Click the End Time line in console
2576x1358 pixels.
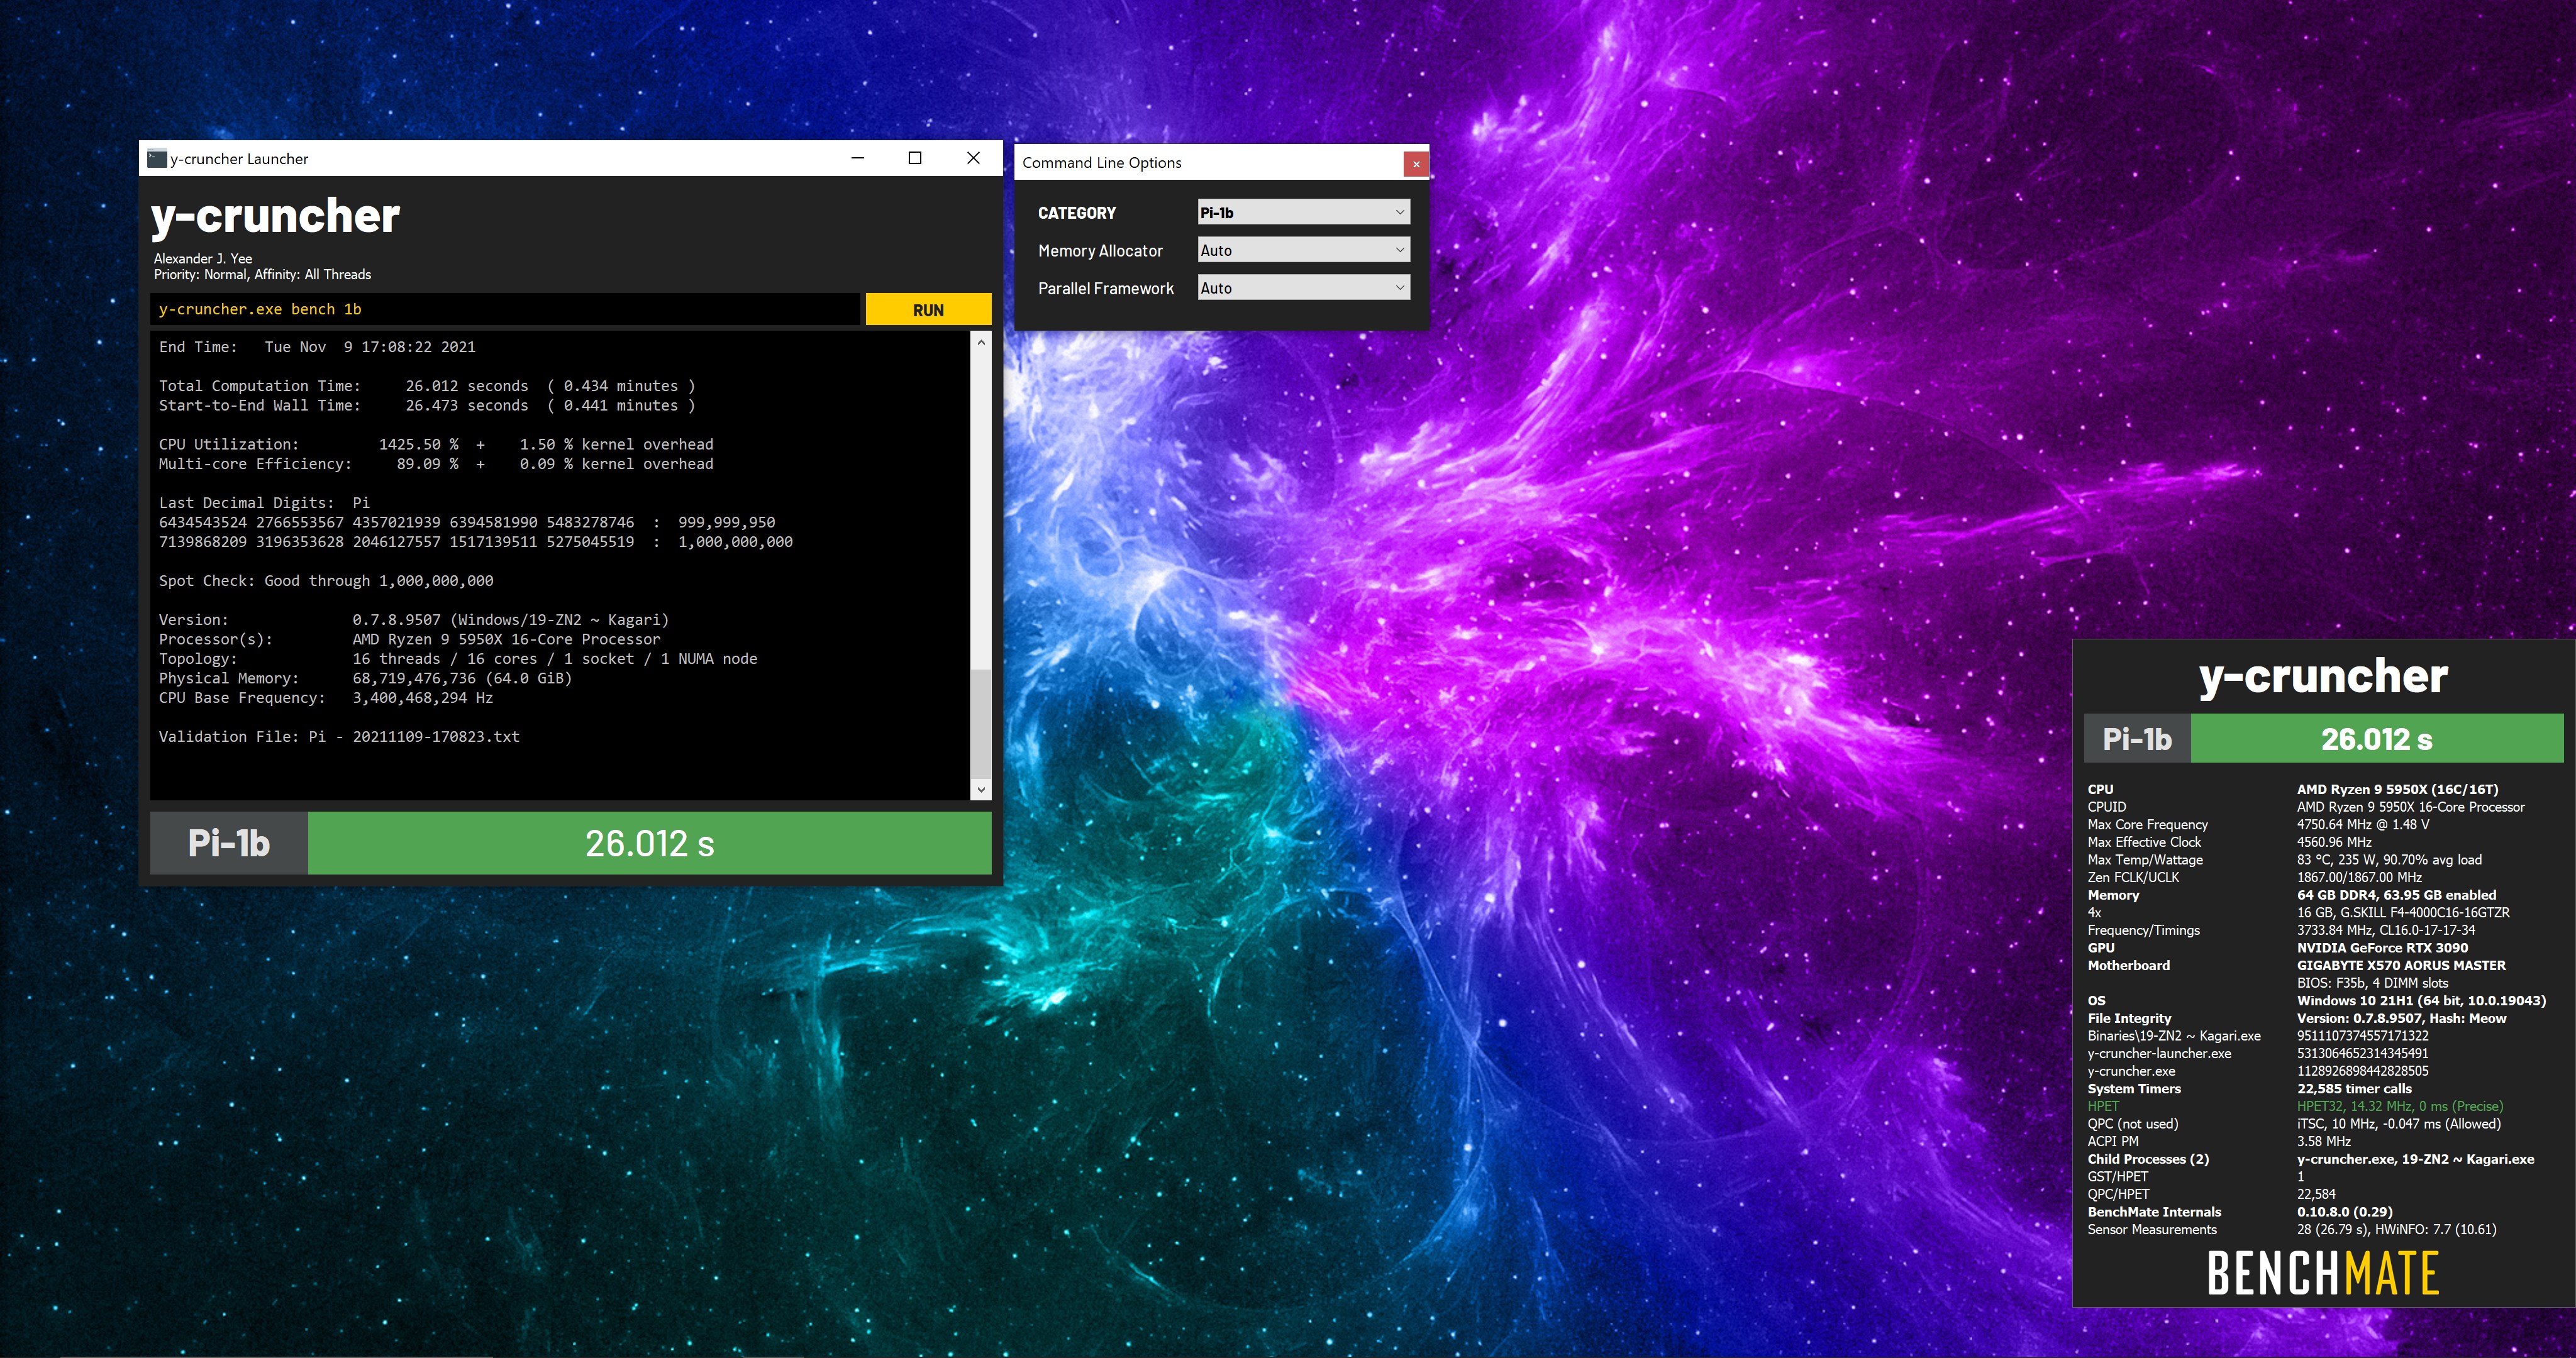[x=317, y=347]
